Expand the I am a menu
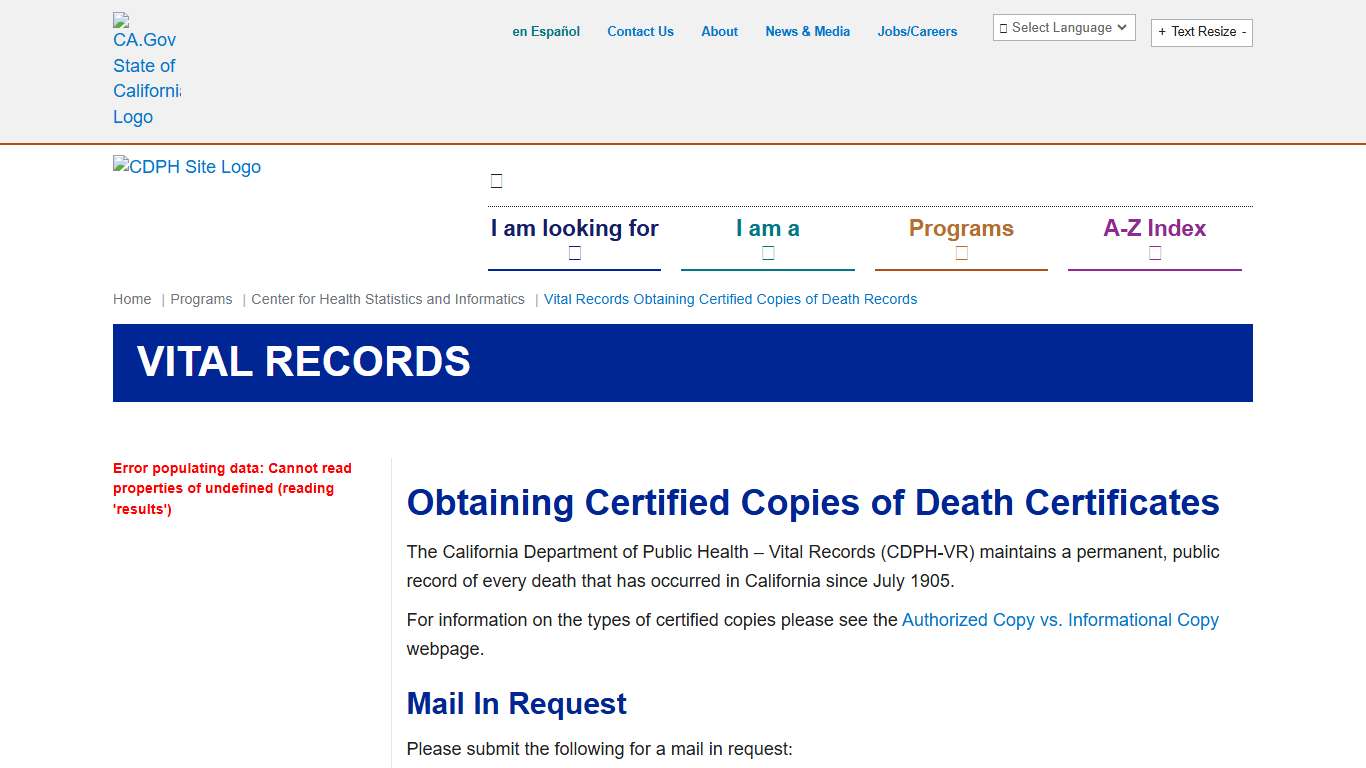Screen dimensions: 1366x768 [x=767, y=228]
